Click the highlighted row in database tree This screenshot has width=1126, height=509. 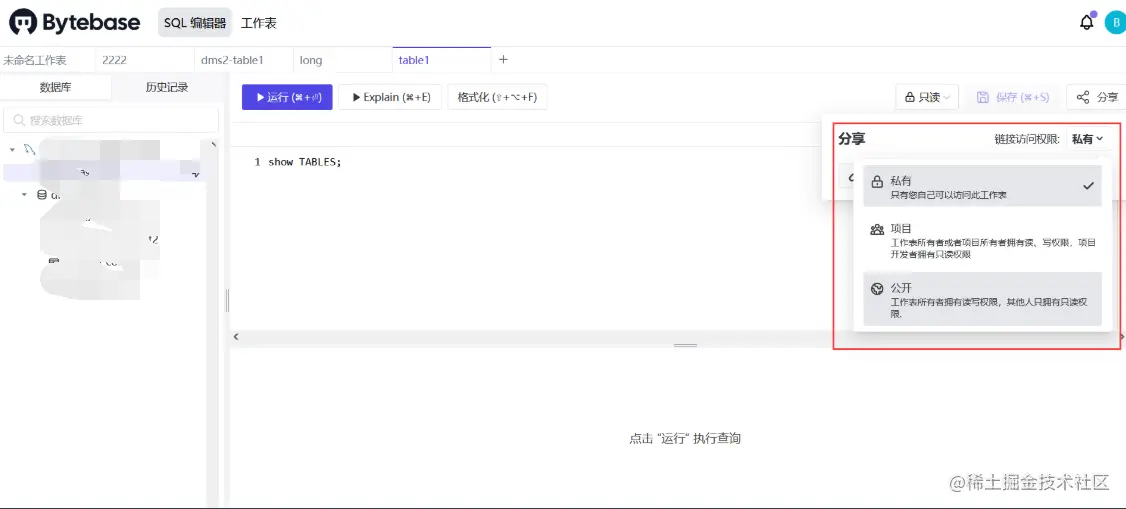104,172
